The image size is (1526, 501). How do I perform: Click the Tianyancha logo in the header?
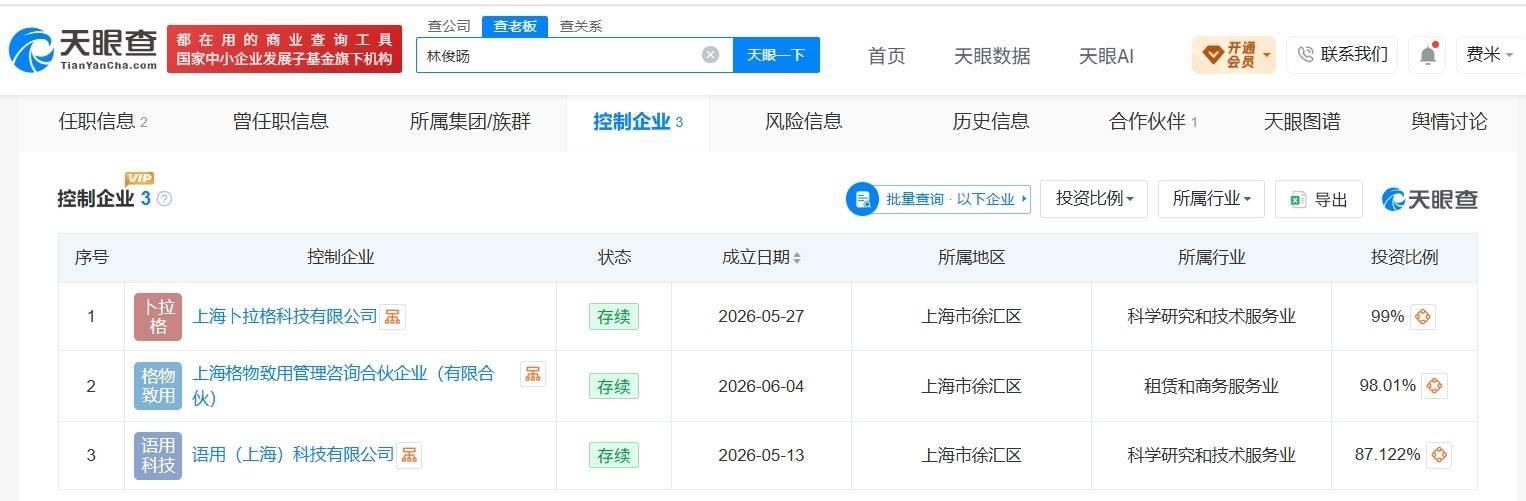pyautogui.click(x=84, y=49)
